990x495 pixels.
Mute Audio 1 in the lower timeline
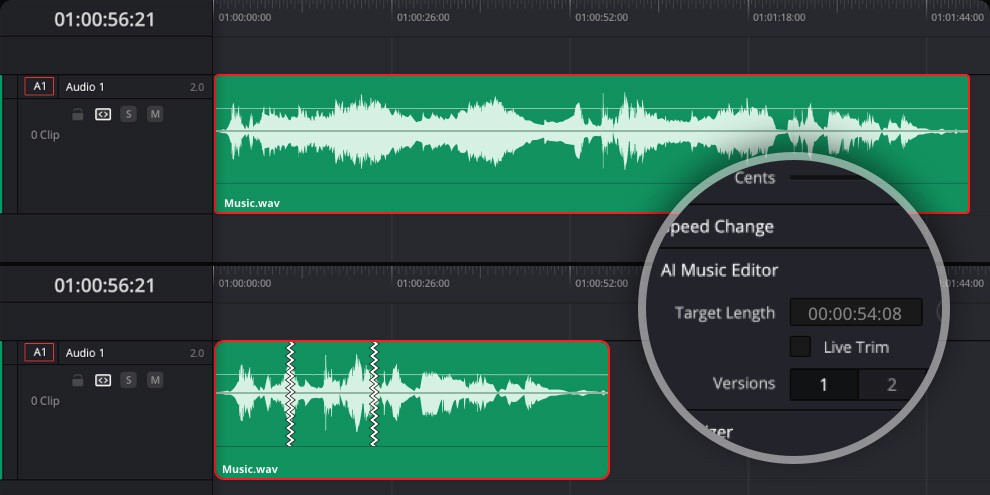click(x=154, y=380)
